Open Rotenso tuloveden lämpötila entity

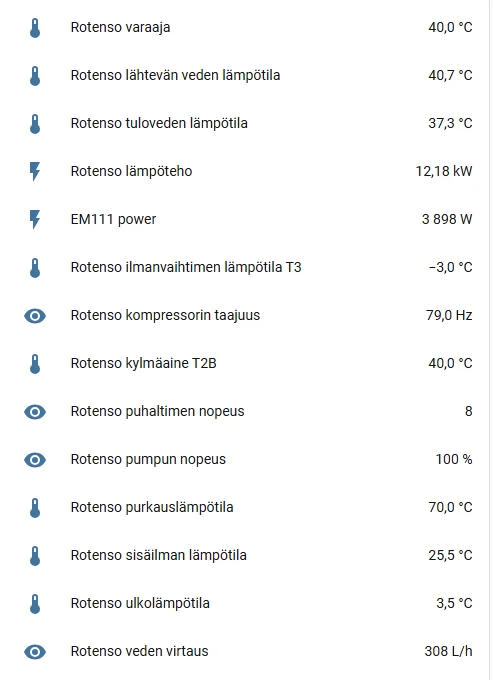pos(247,124)
